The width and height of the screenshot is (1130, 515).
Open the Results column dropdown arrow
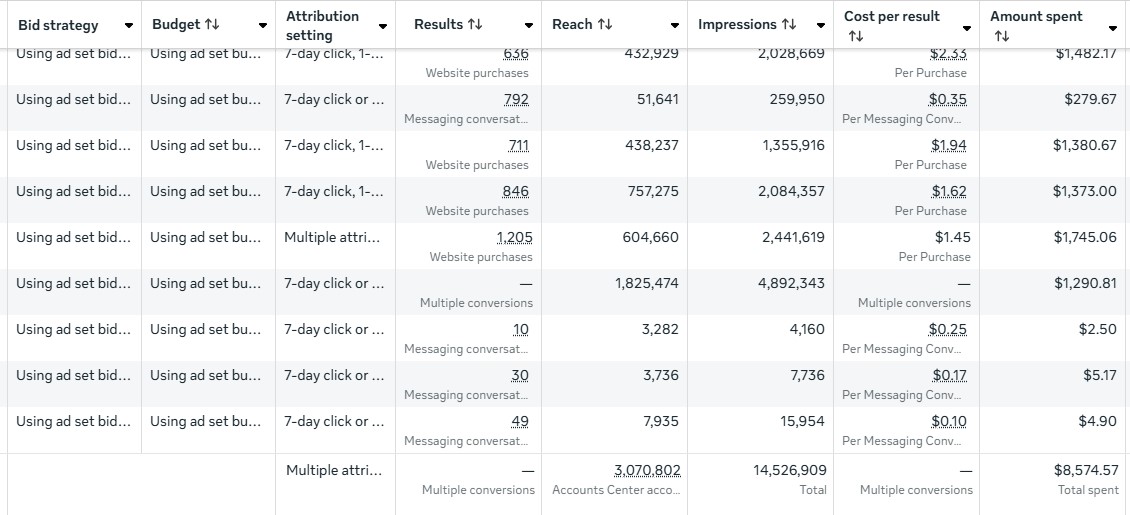pos(529,26)
